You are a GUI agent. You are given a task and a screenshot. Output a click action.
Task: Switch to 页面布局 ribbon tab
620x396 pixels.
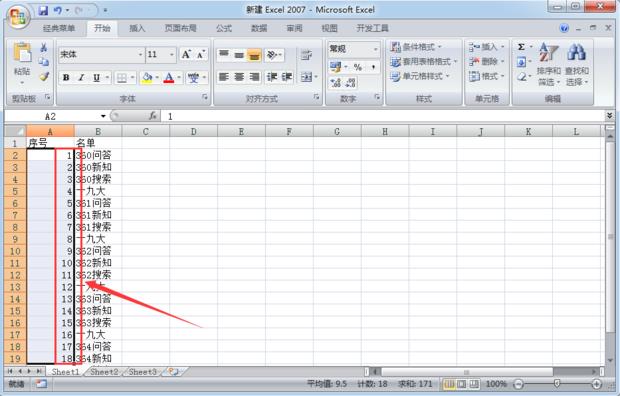(x=181, y=28)
